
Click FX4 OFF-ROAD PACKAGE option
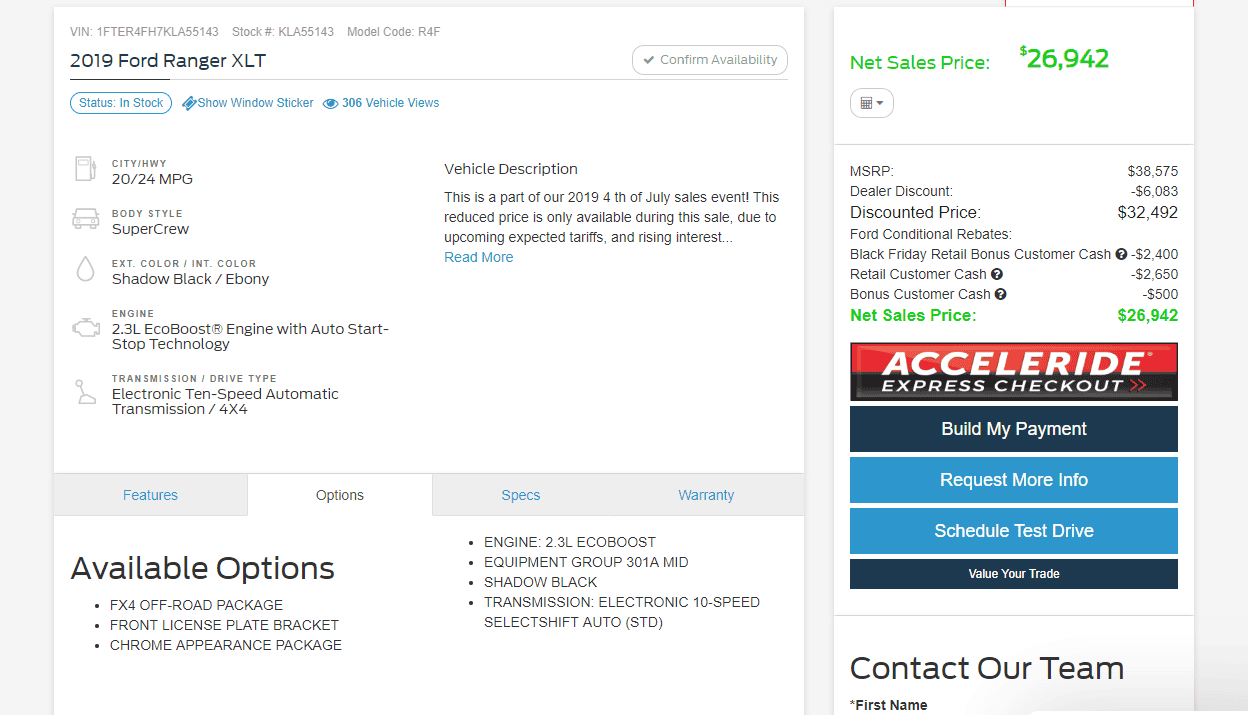(196, 605)
